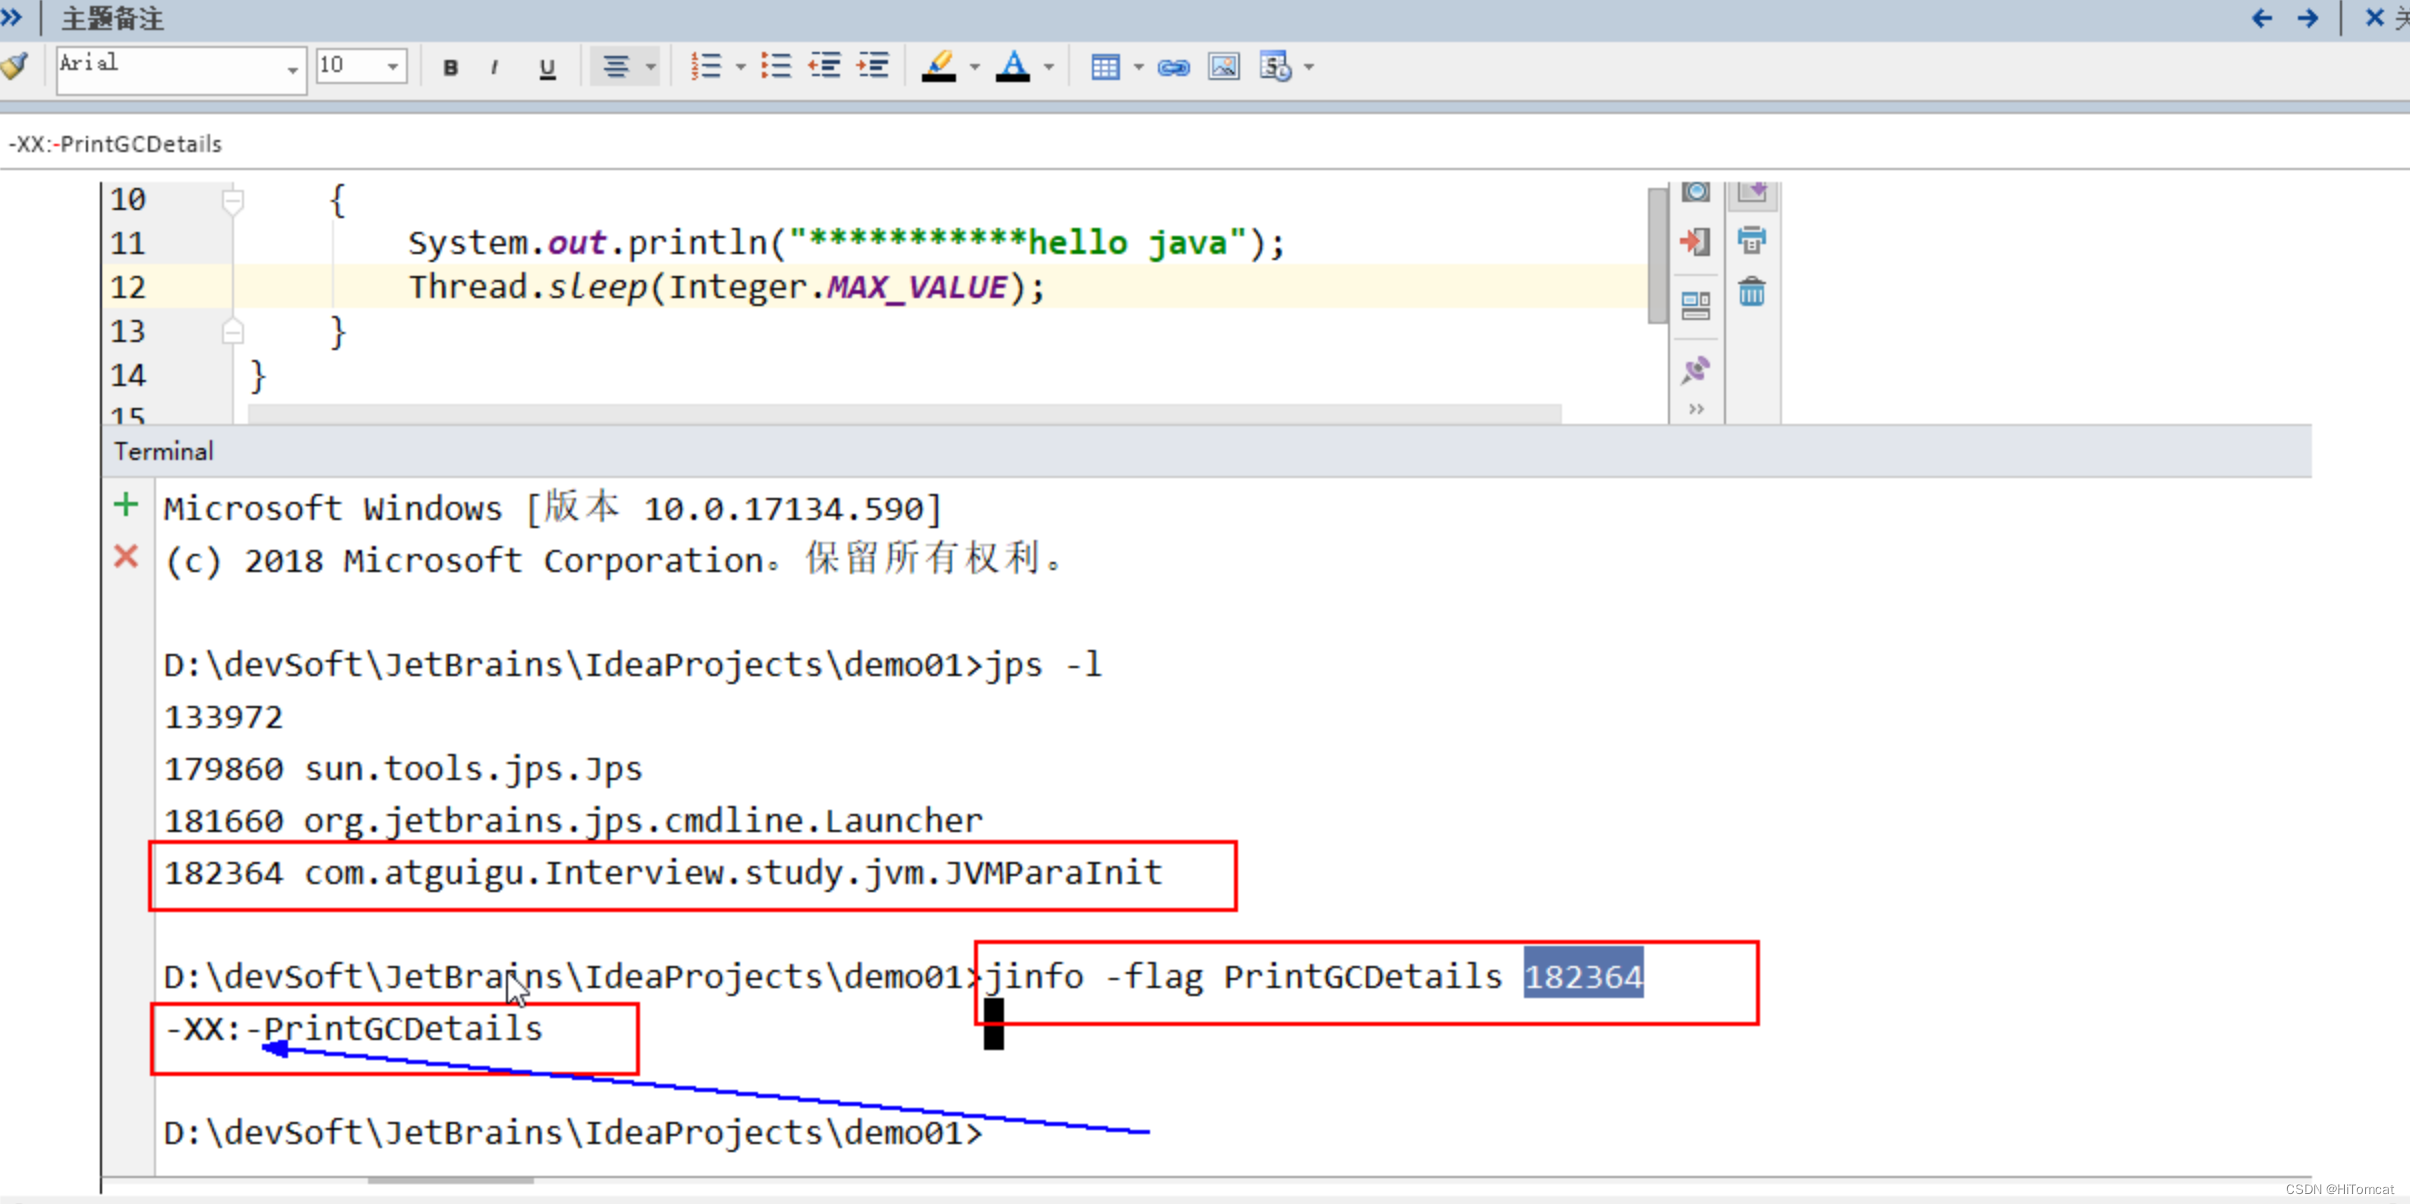This screenshot has width=2410, height=1204.
Task: Click the insert image icon
Action: [1224, 67]
